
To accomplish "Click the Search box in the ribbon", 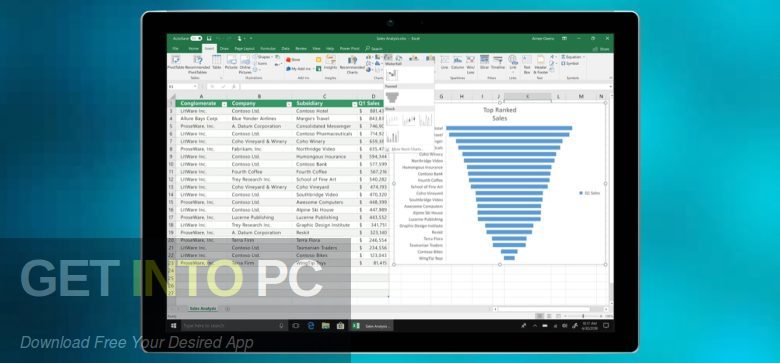I will 374,49.
